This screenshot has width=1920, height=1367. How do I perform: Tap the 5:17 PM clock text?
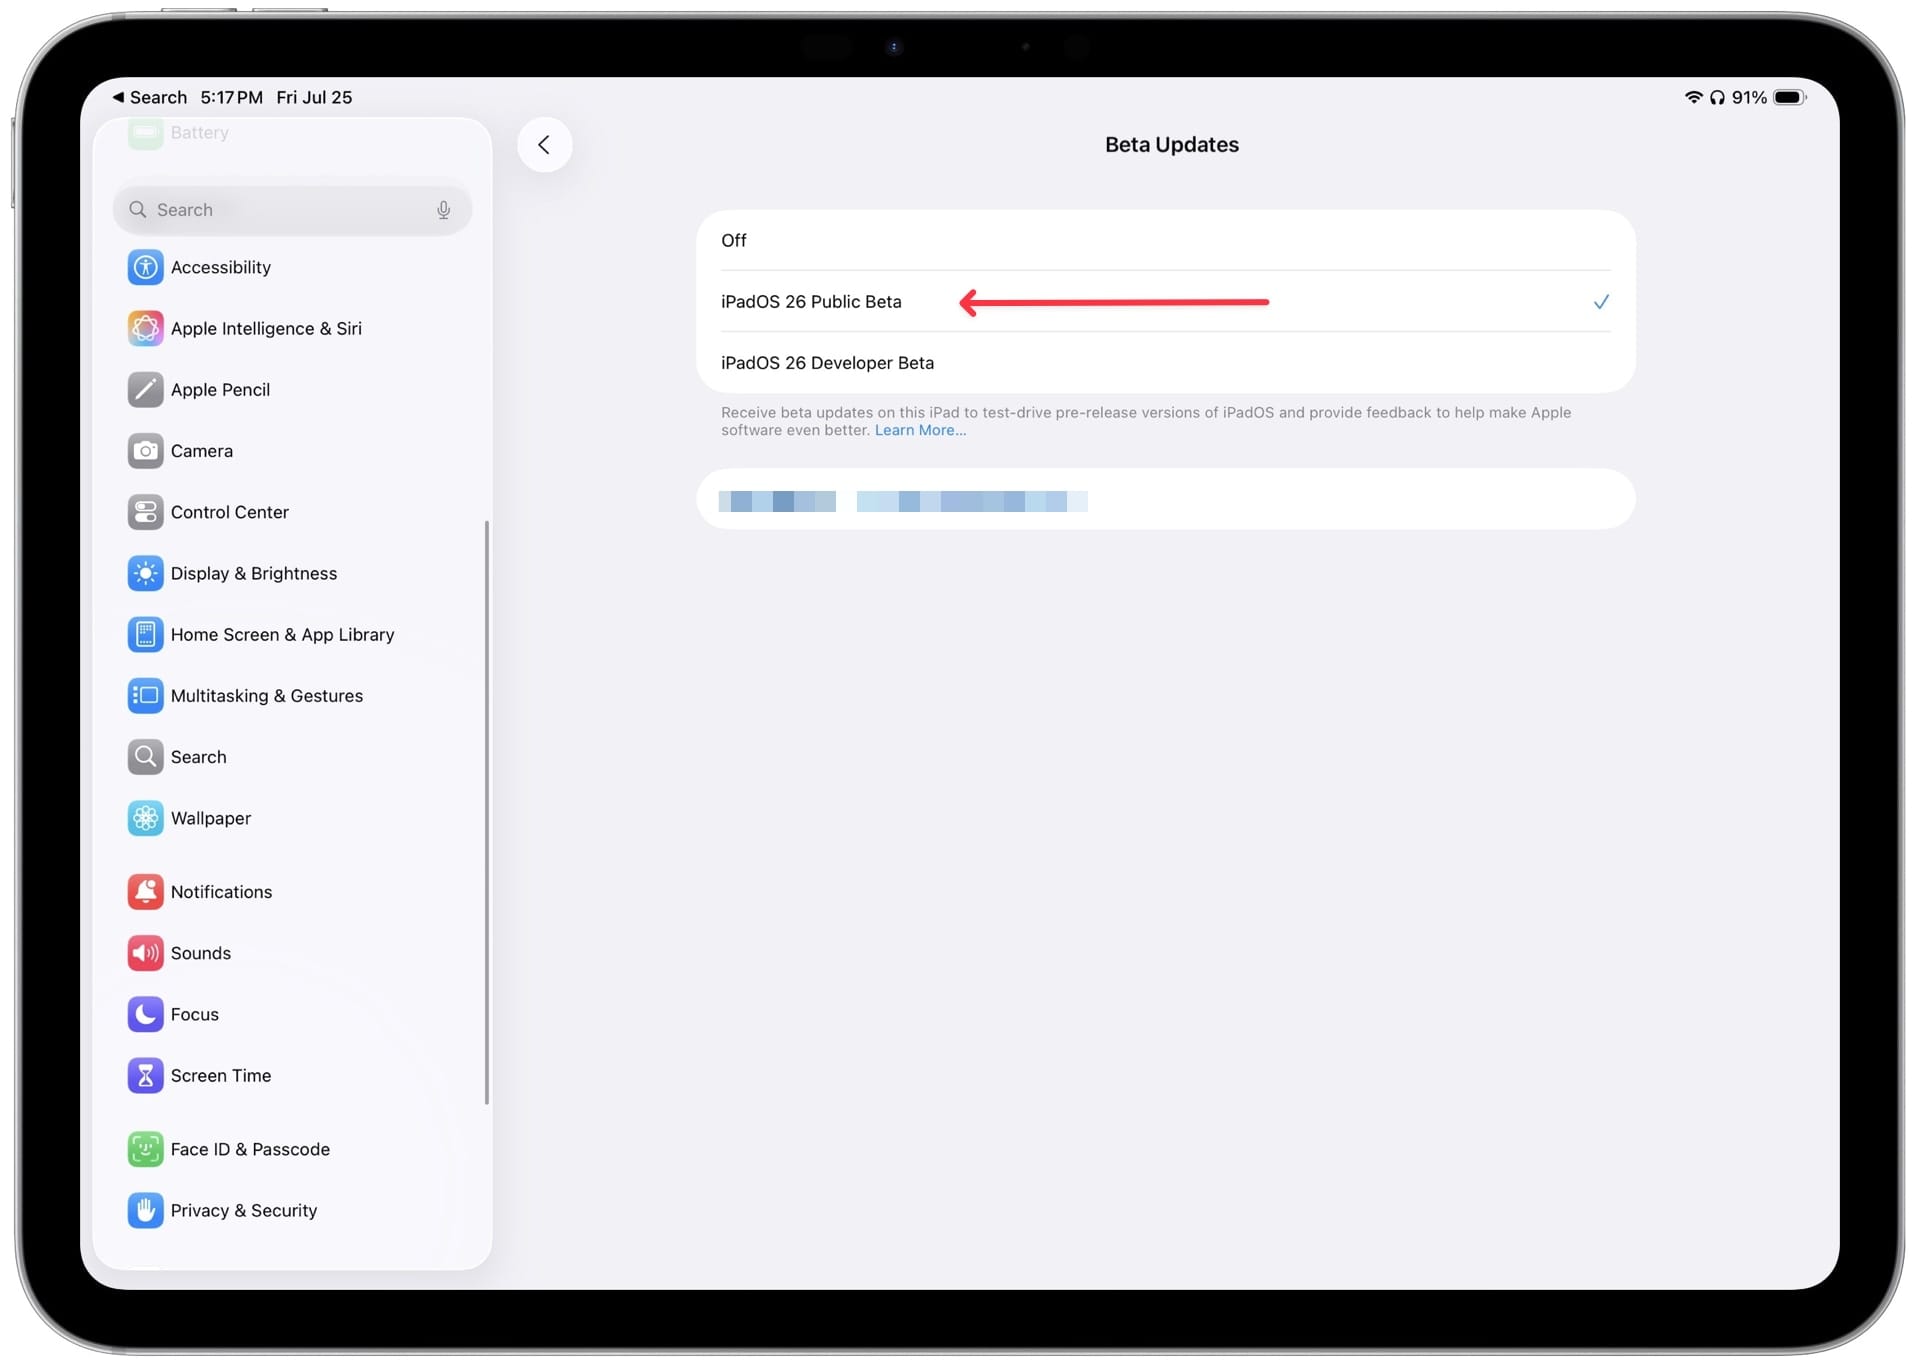click(231, 97)
